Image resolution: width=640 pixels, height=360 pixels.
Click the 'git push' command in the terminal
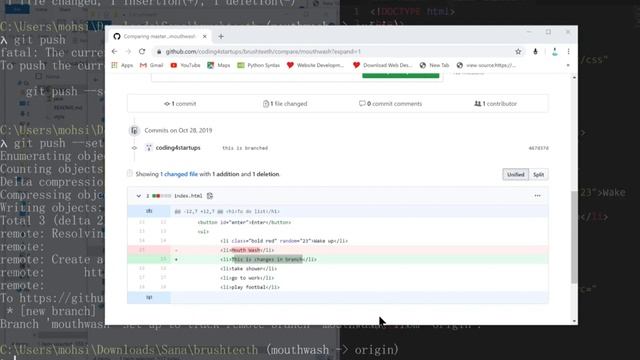point(40,40)
